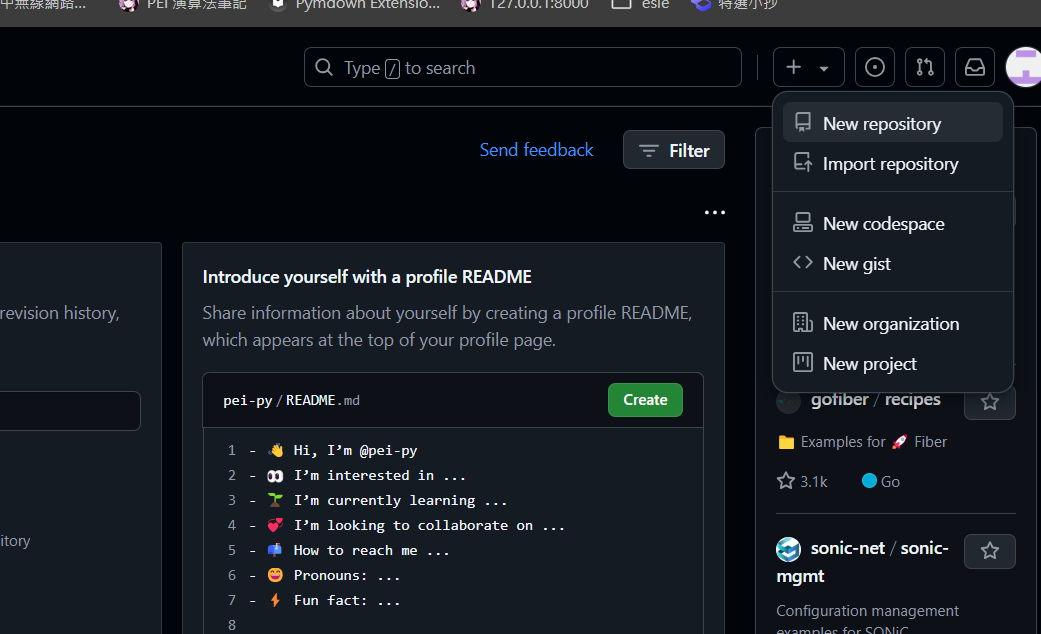Open the Pull requests icon
Screen dimensions: 1041x634
pos(925,67)
